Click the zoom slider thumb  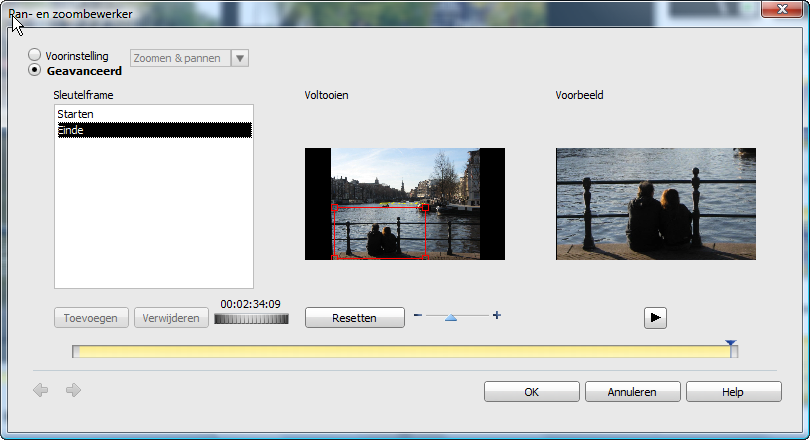pos(451,317)
